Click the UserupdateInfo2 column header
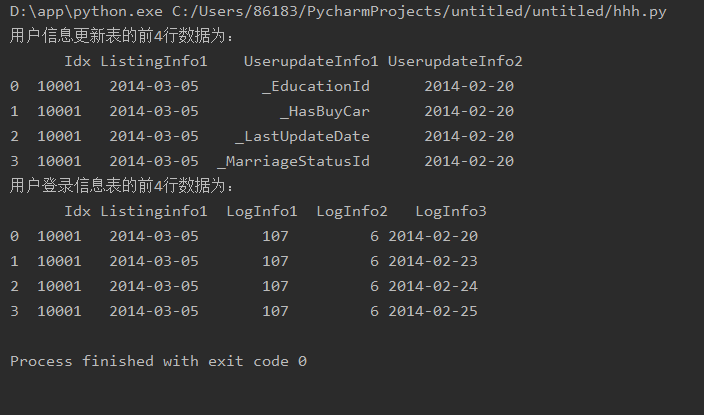 pos(455,61)
